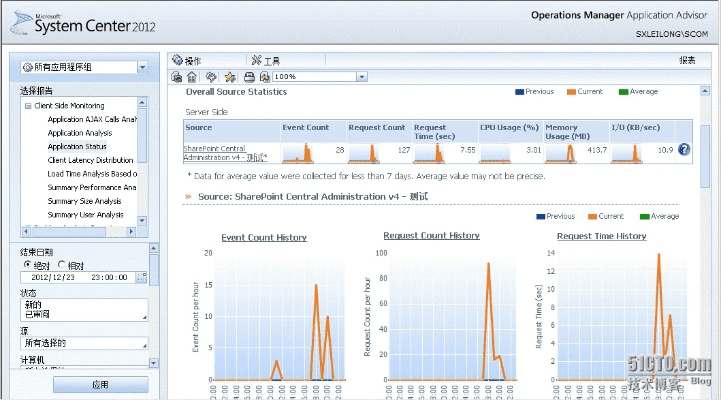Click the end date field showing 2012/12/23

click(55, 276)
